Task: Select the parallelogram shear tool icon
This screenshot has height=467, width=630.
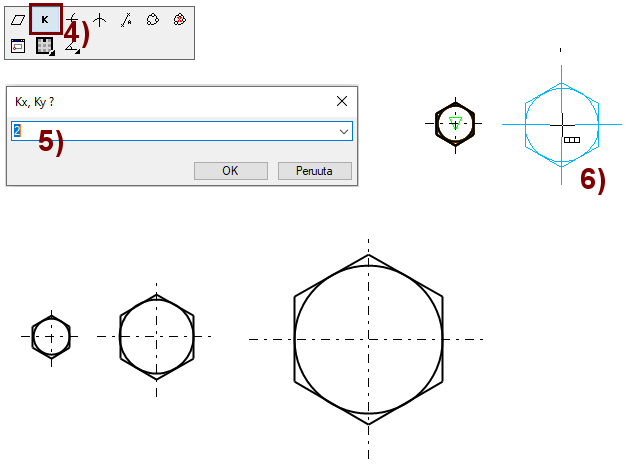Action: click(x=18, y=20)
